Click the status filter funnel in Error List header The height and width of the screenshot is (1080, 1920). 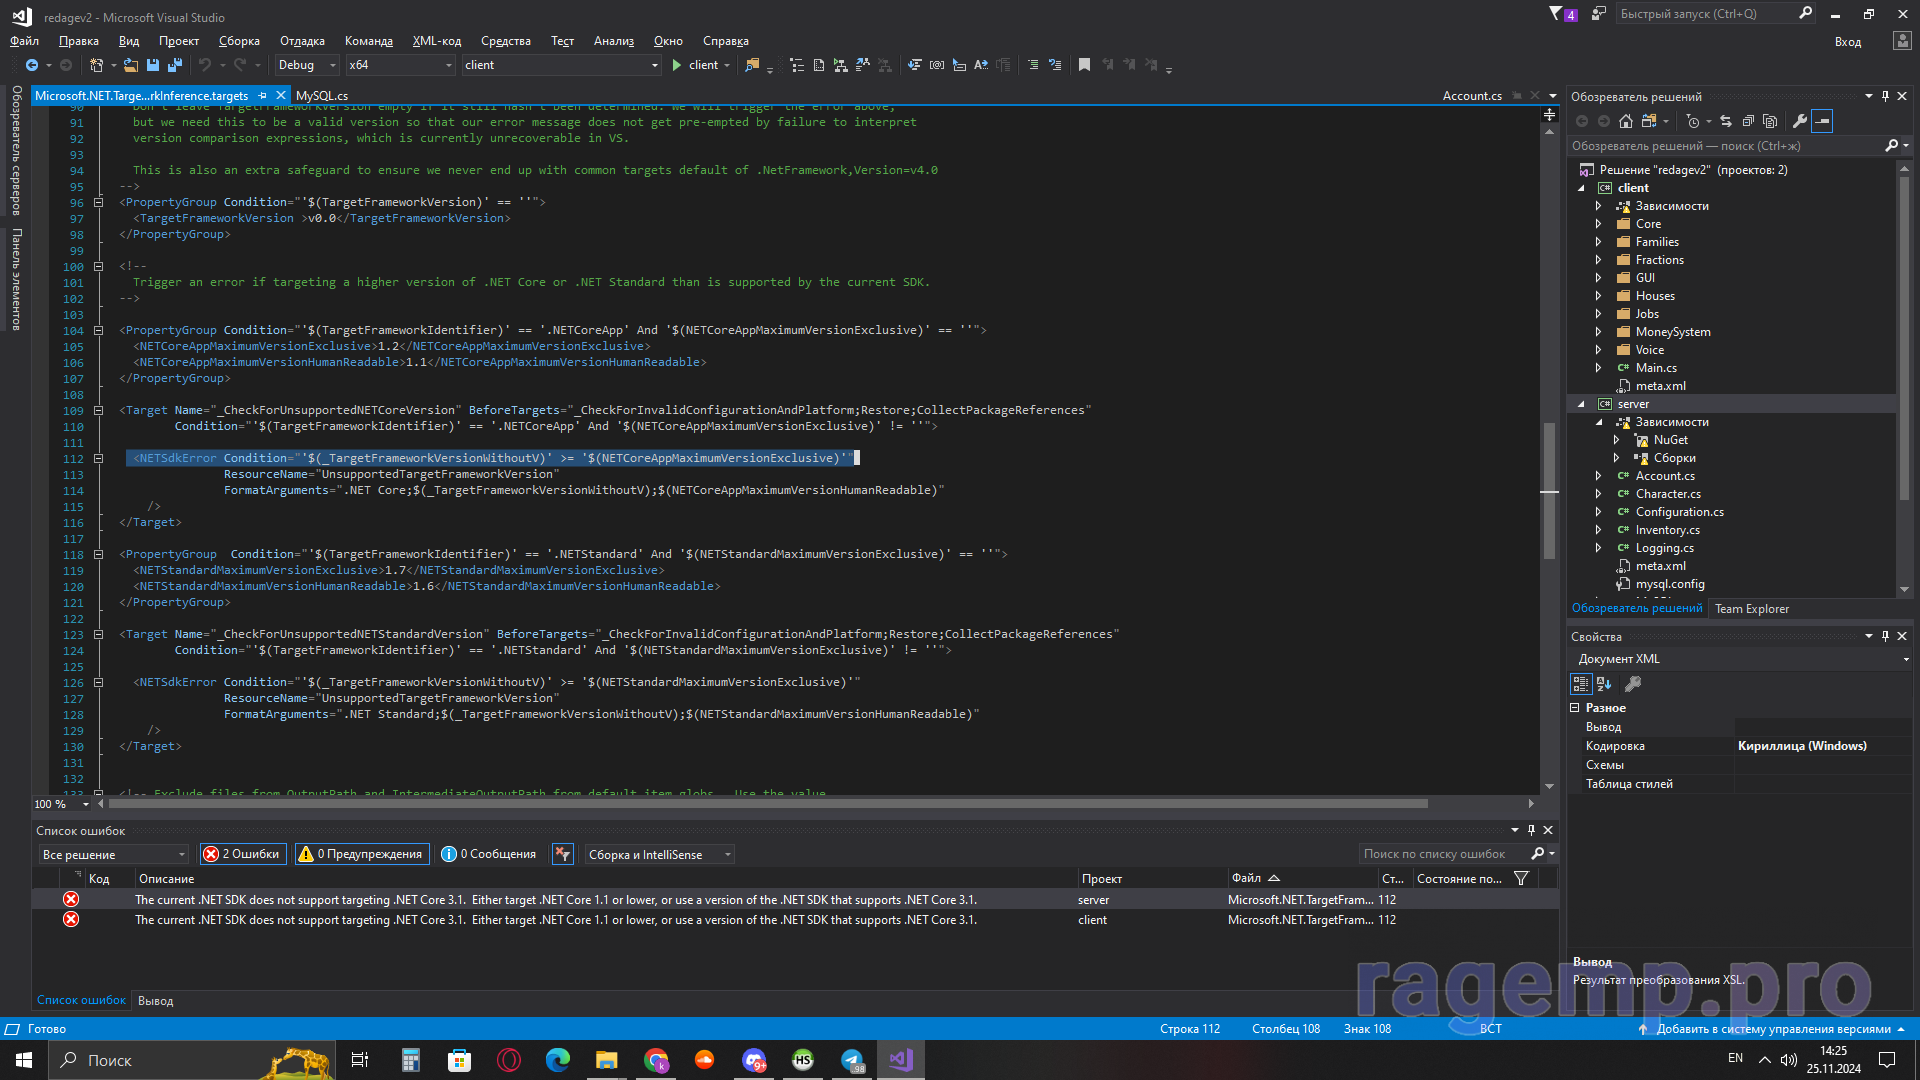pyautogui.click(x=1521, y=878)
